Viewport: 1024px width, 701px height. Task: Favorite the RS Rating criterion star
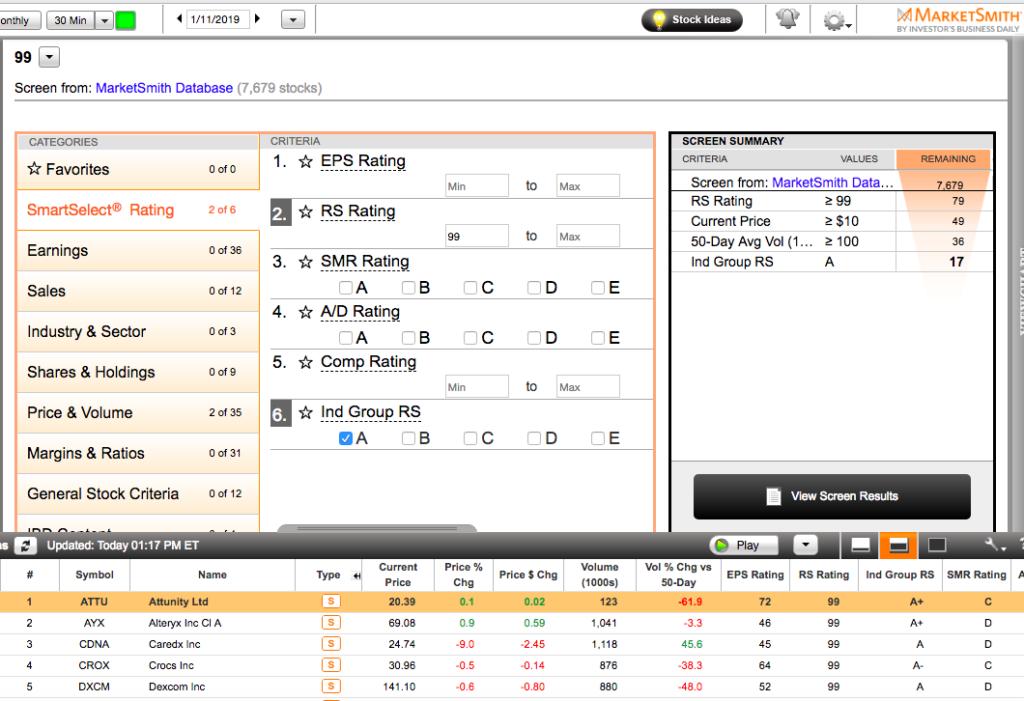(x=306, y=212)
